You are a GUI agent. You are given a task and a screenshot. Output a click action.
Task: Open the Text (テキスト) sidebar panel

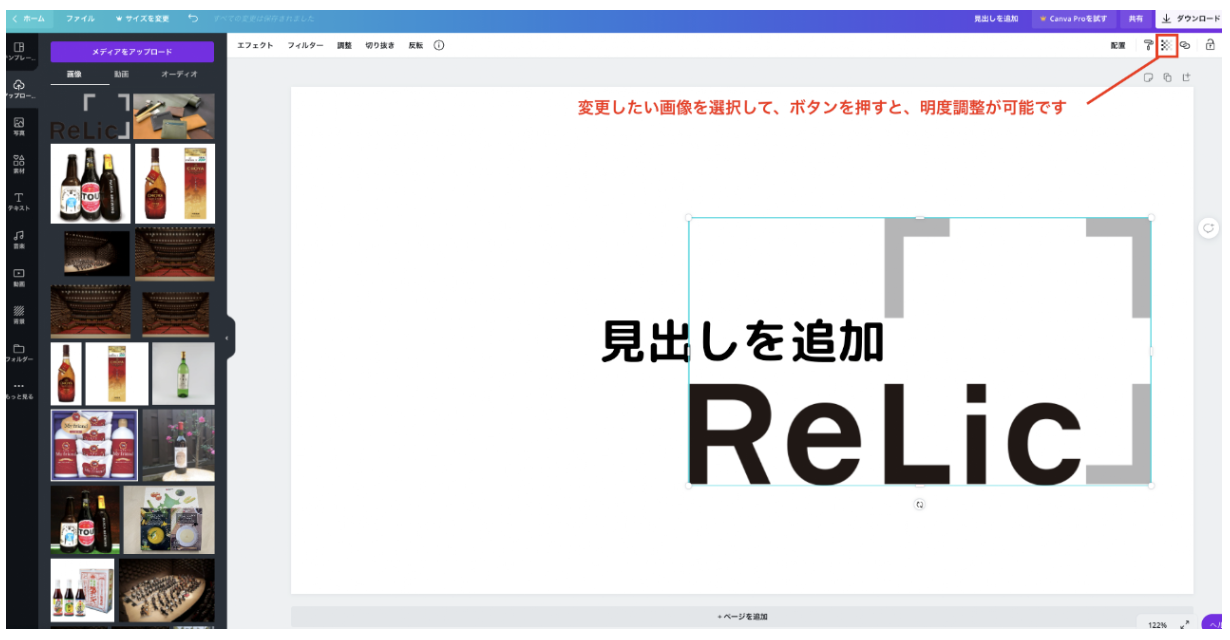pos(19,201)
